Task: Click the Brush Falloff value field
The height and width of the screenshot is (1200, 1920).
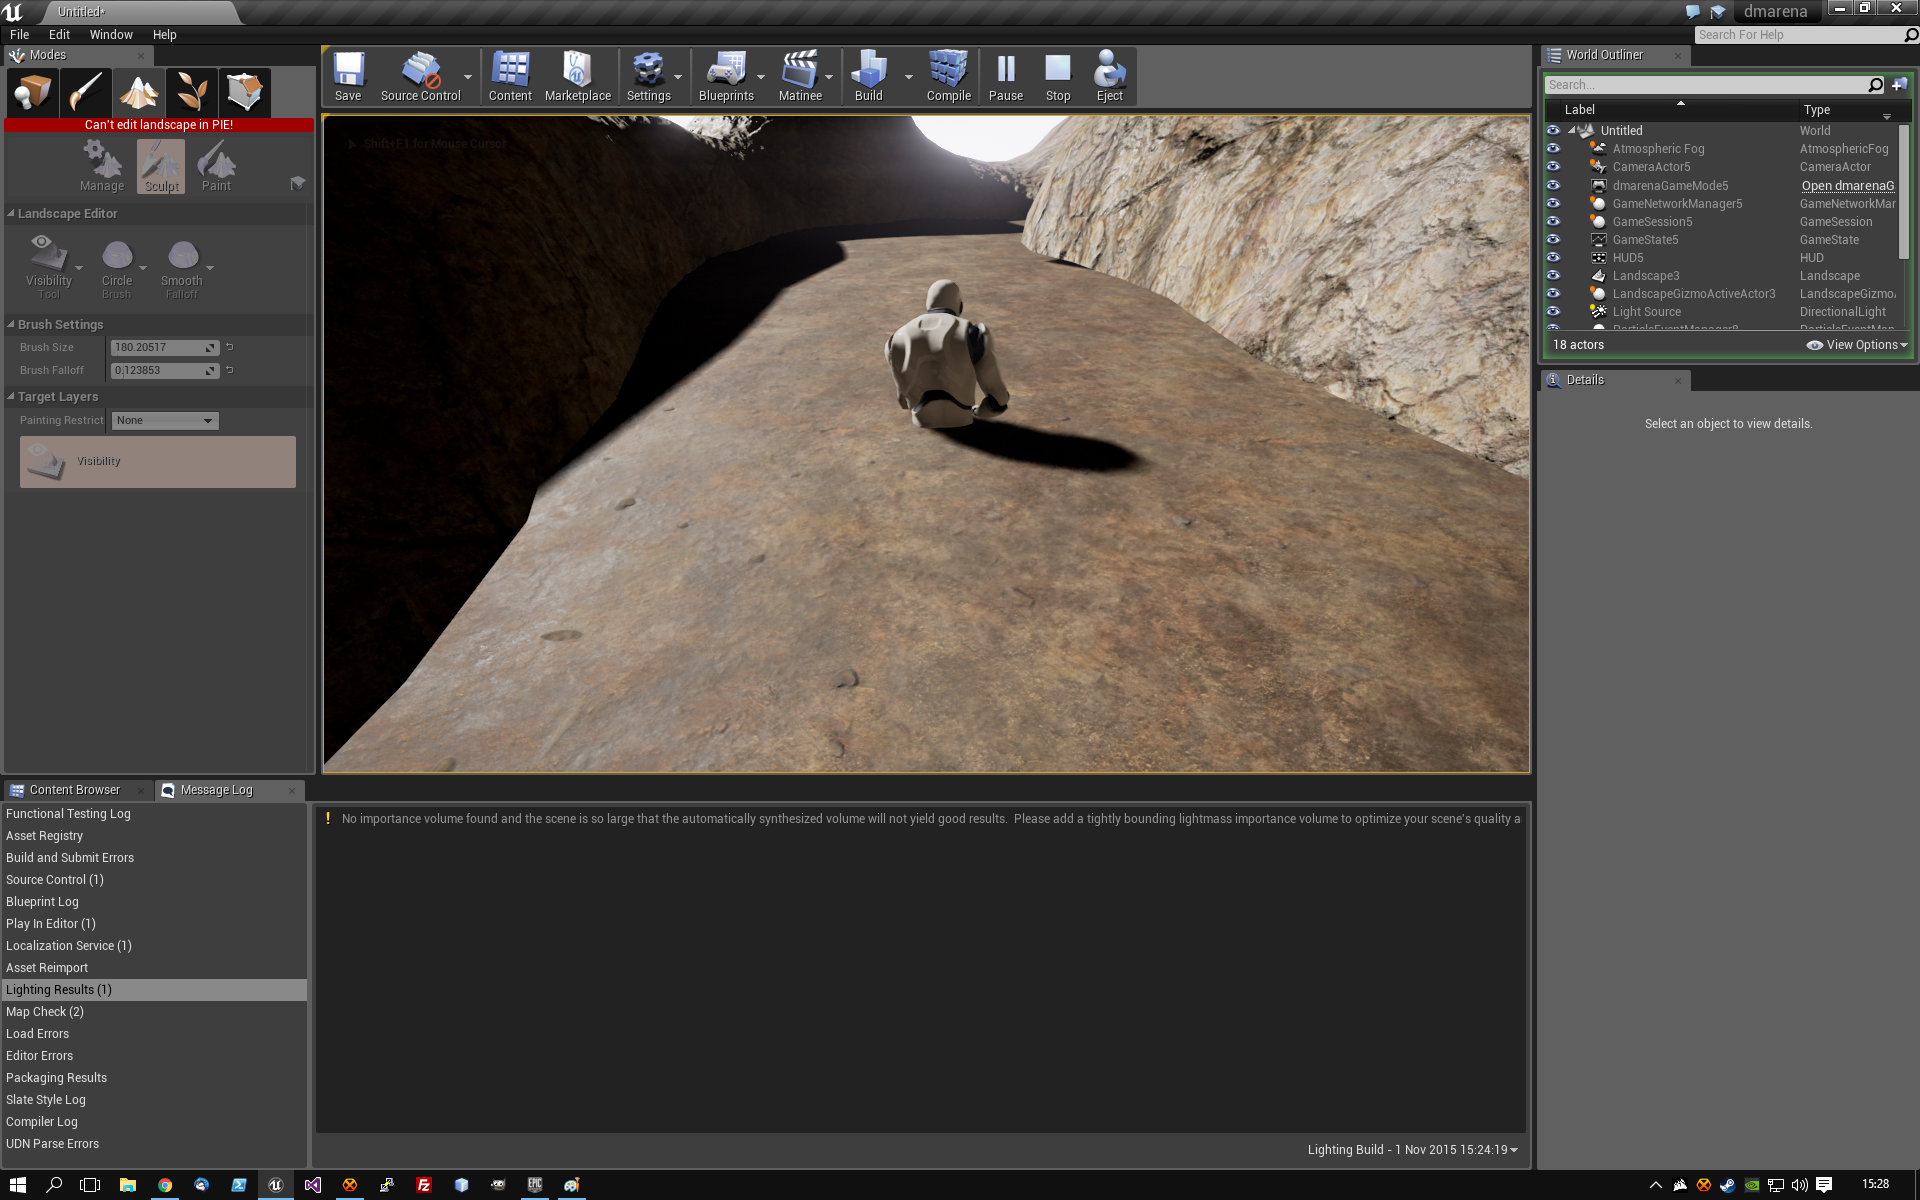Action: tap(164, 370)
